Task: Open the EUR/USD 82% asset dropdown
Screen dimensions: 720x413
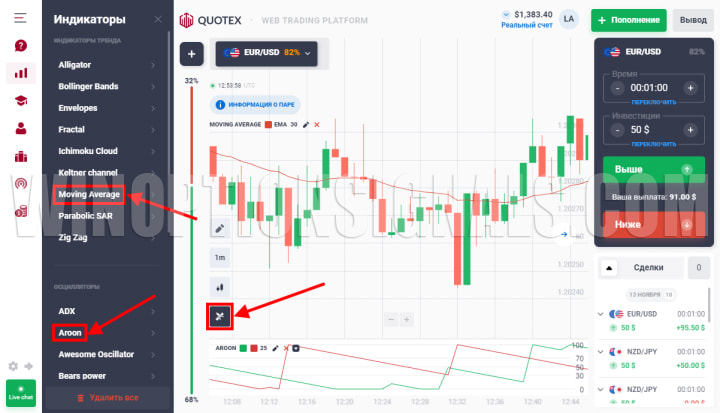Action: click(x=266, y=53)
